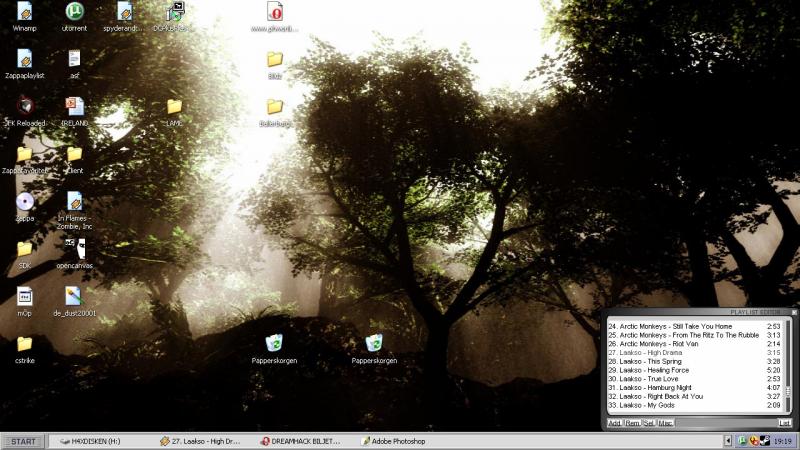Open the playlist Add menu button
The height and width of the screenshot is (450, 800).
click(615, 423)
